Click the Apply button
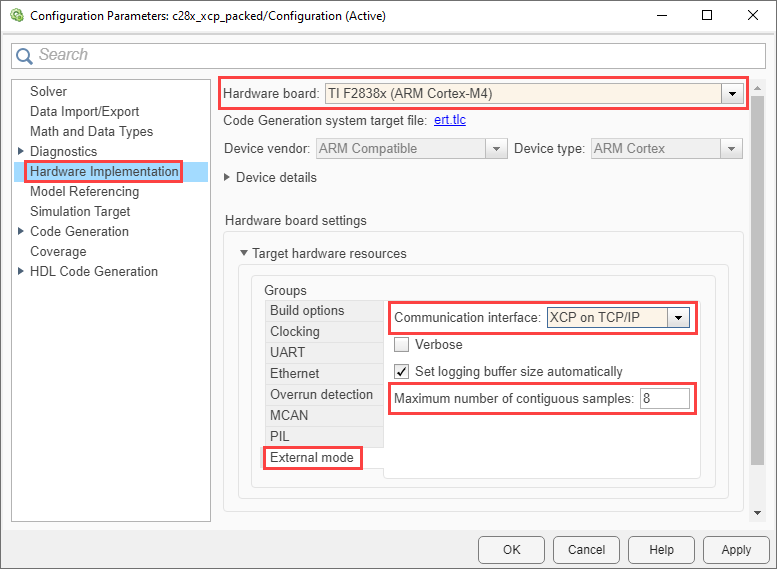The image size is (777, 569). point(735,549)
